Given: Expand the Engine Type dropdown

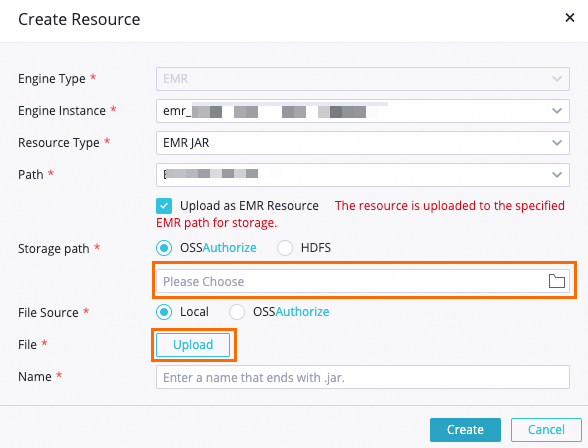Looking at the screenshot, I should [363, 79].
